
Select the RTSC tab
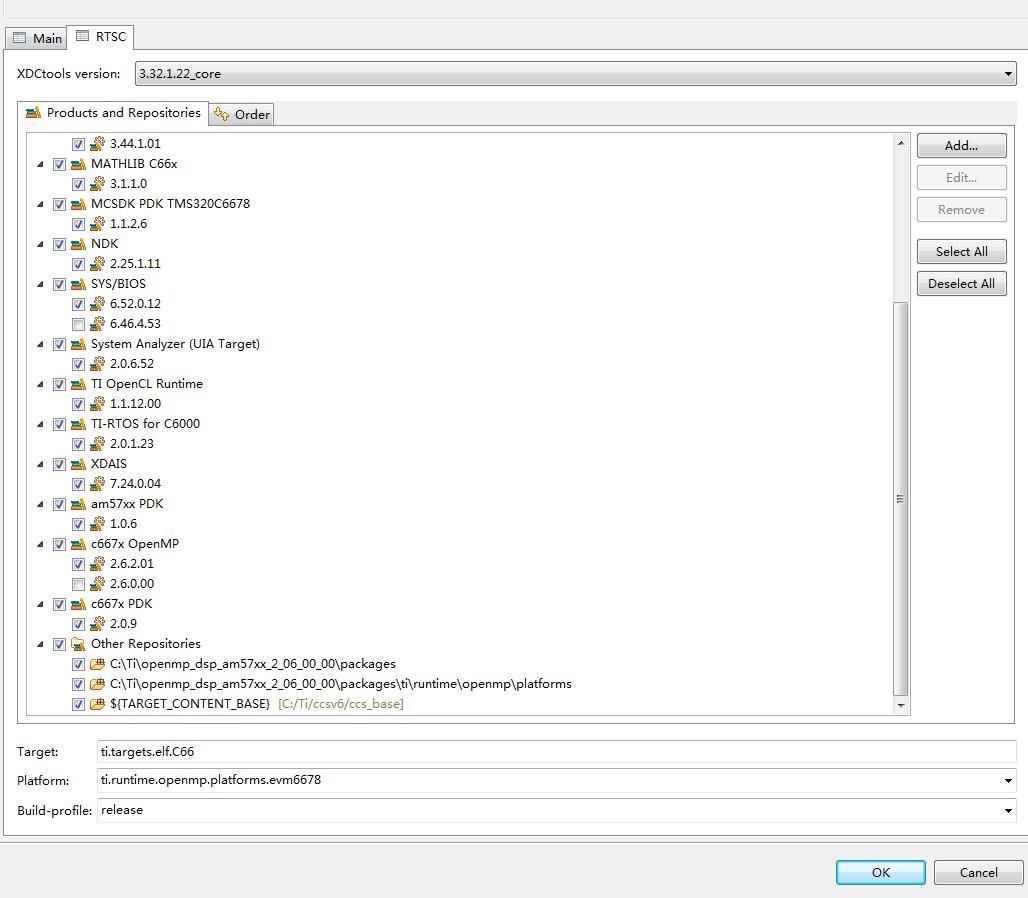click(101, 37)
